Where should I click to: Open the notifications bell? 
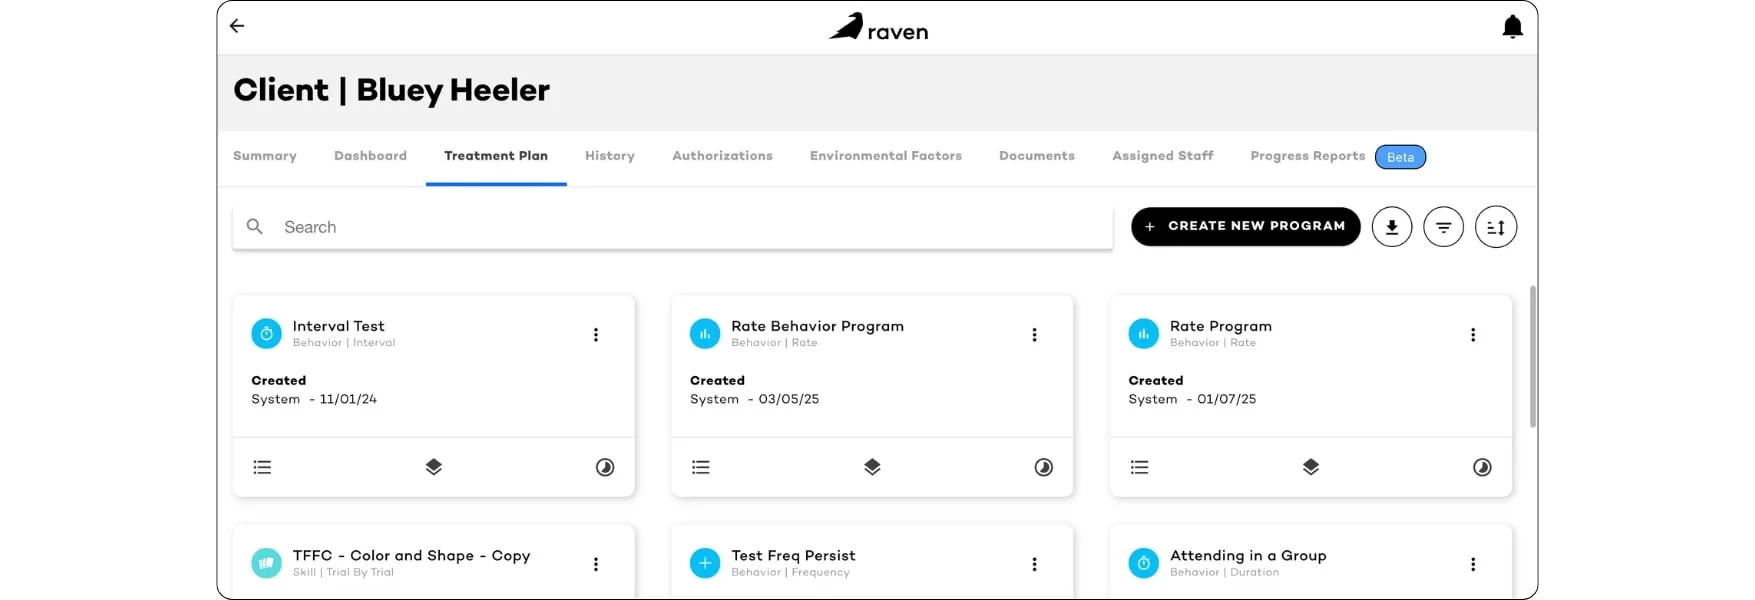(1512, 27)
